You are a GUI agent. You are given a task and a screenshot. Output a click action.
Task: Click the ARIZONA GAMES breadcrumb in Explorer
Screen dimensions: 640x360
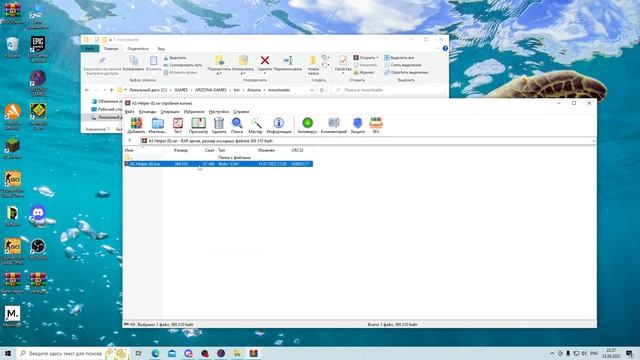(210, 90)
